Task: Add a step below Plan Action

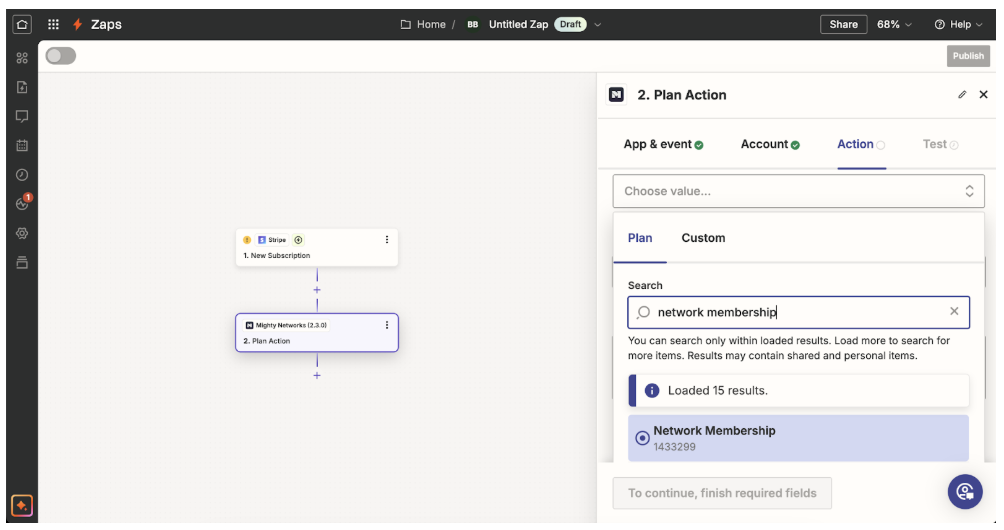Action: tap(317, 376)
